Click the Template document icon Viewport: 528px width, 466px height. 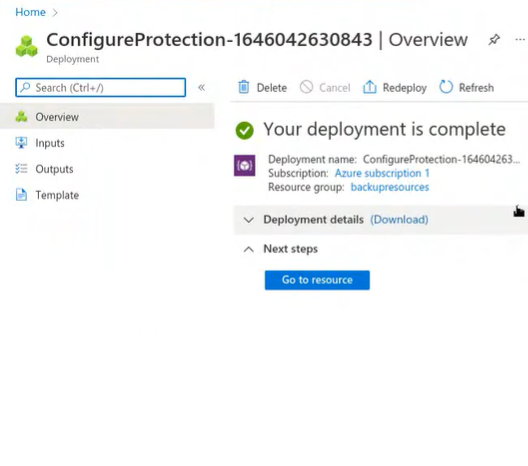tap(21, 195)
